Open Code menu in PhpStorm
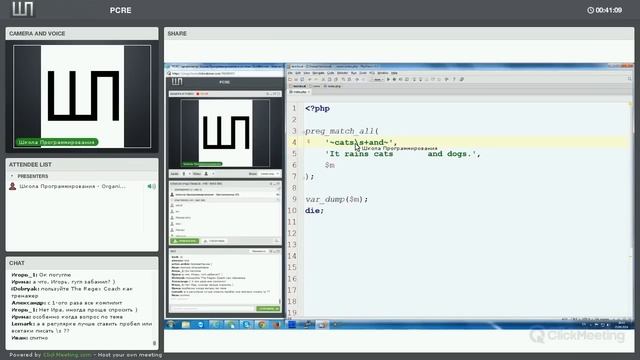The image size is (640, 360). tap(331, 73)
